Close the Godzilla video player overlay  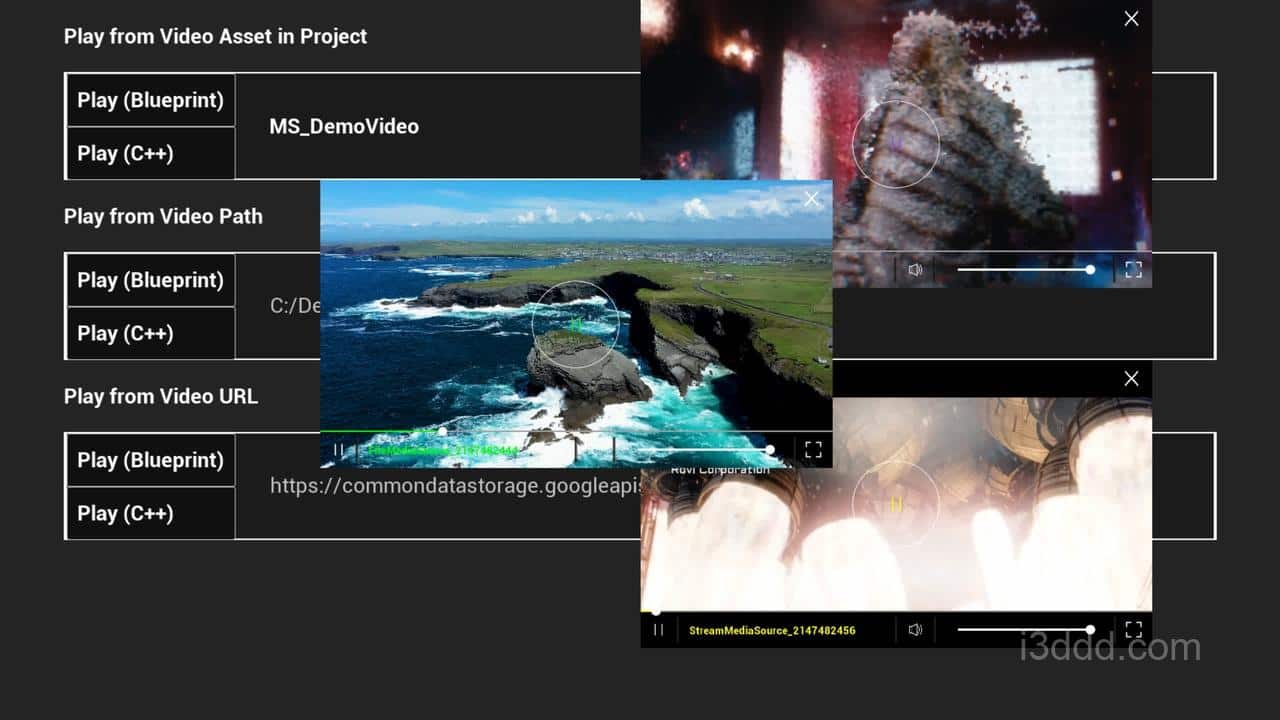[x=1131, y=18]
